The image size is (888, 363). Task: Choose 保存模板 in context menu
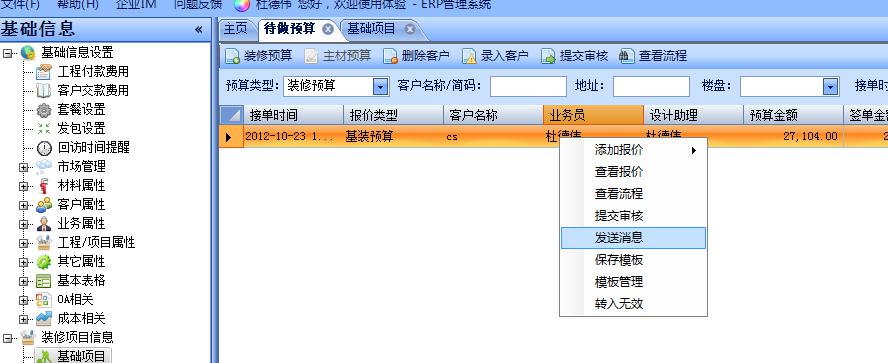tap(633, 260)
